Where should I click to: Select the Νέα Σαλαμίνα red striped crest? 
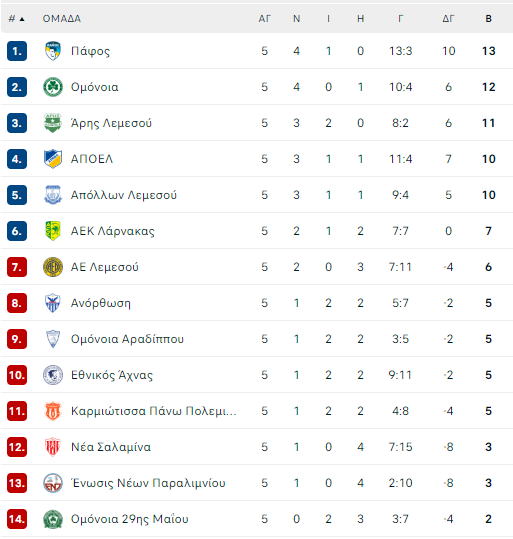[x=53, y=447]
